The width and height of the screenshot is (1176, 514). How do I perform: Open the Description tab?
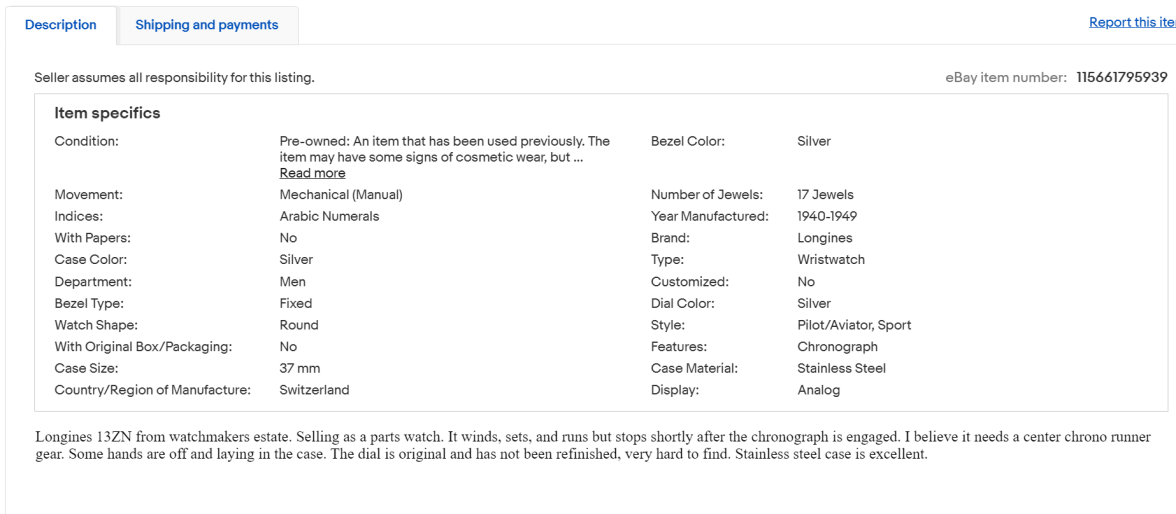(x=61, y=25)
